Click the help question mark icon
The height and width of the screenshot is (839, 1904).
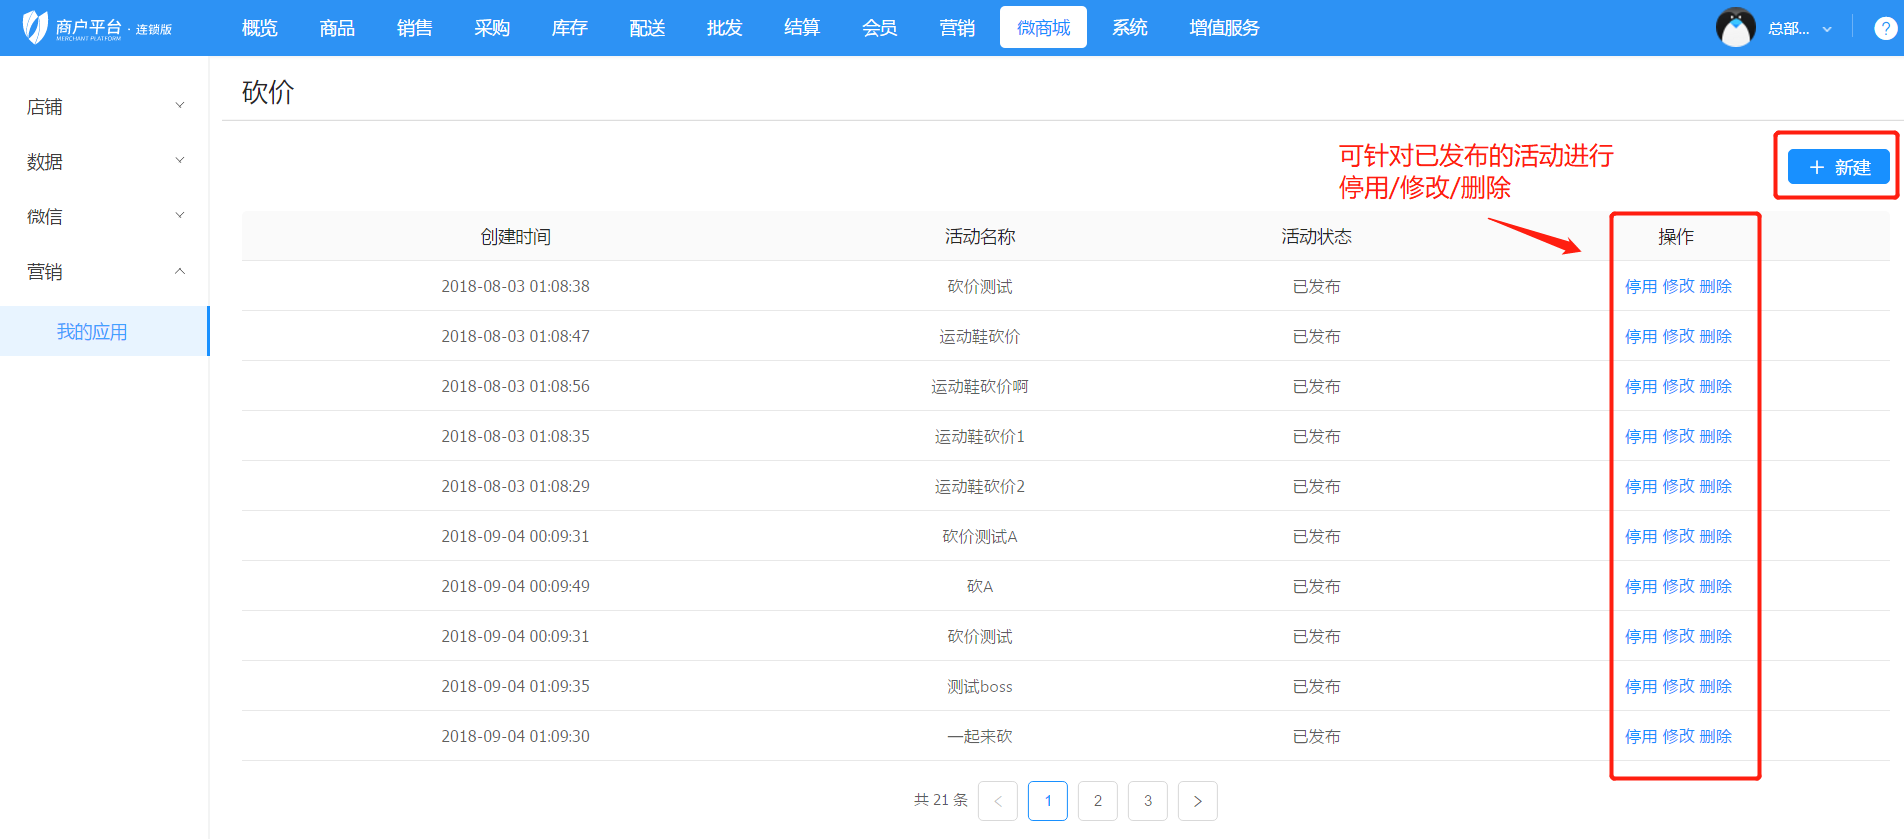tap(1885, 28)
